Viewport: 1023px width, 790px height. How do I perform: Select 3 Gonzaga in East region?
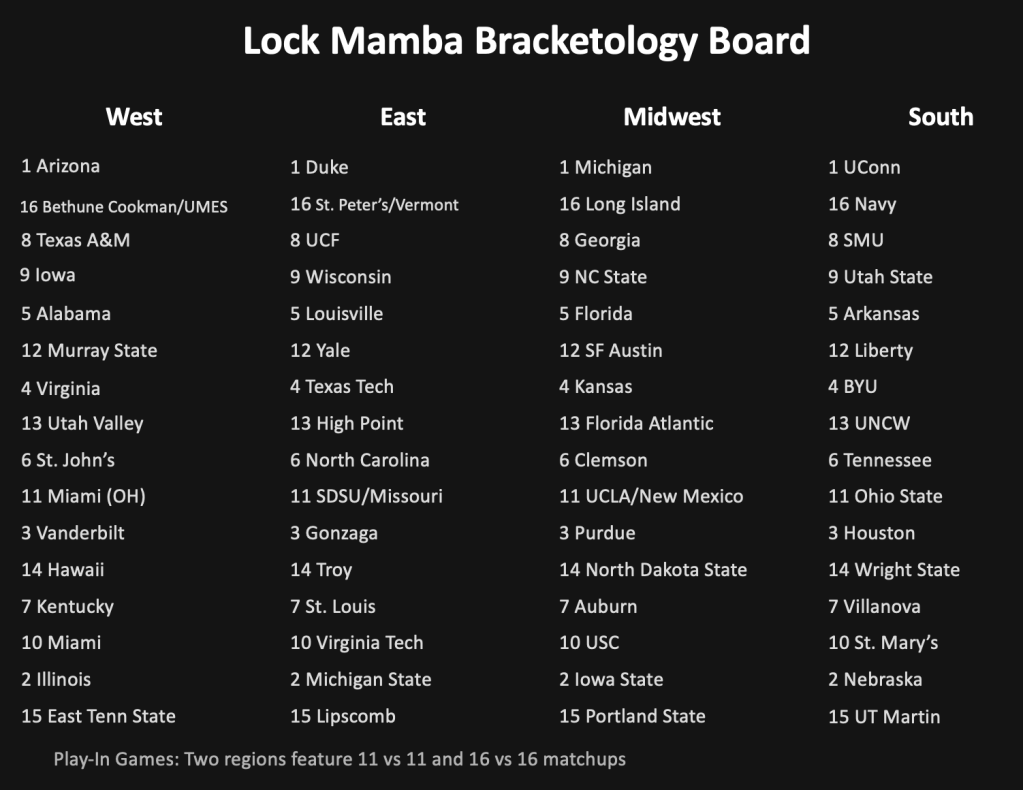coord(334,533)
